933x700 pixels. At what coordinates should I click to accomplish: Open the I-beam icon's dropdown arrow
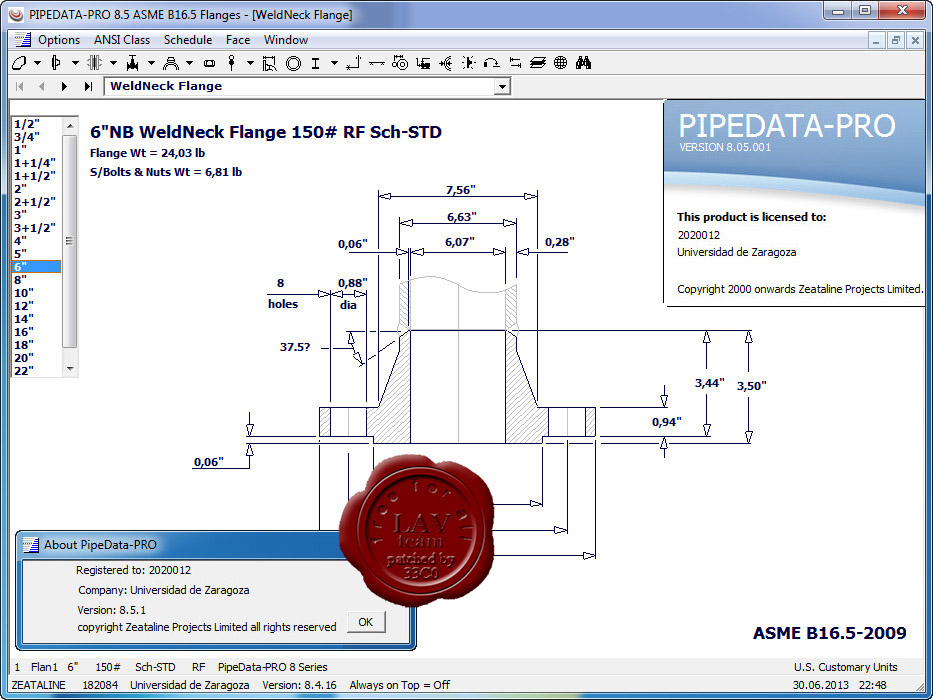coord(334,63)
